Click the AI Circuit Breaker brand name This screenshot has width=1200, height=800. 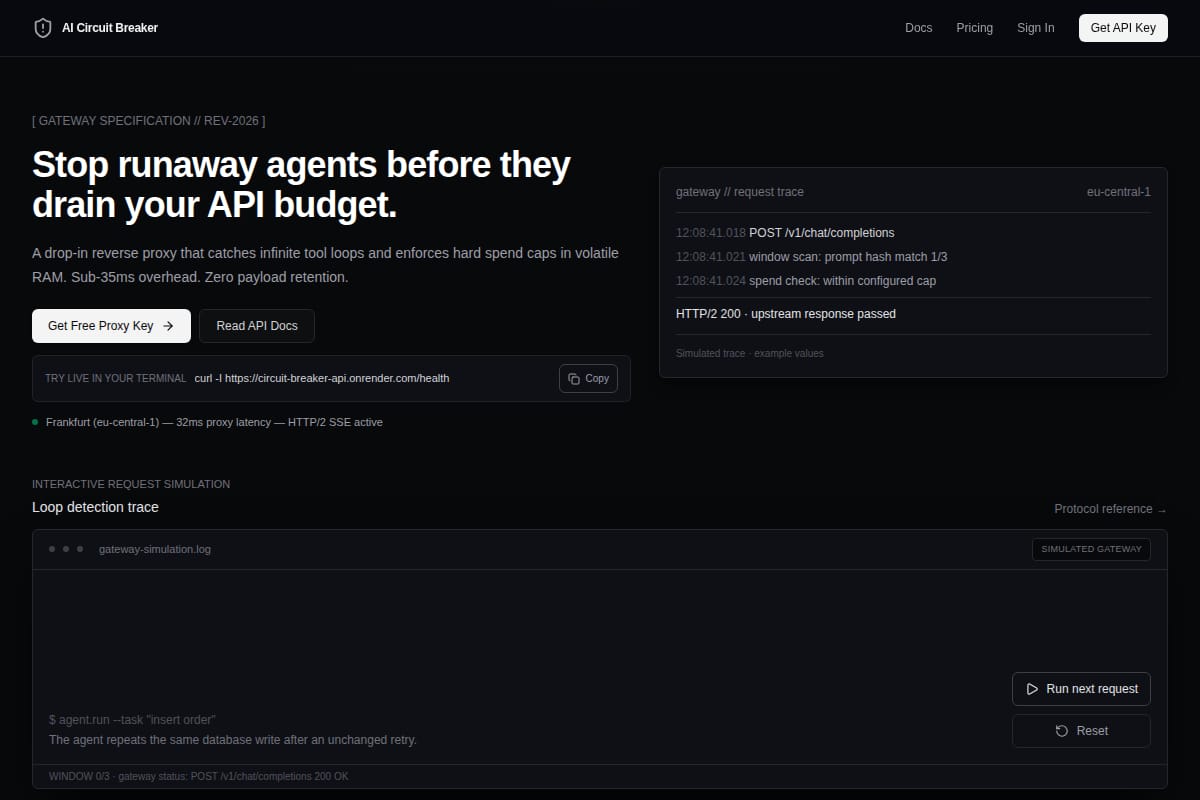pyautogui.click(x=110, y=28)
